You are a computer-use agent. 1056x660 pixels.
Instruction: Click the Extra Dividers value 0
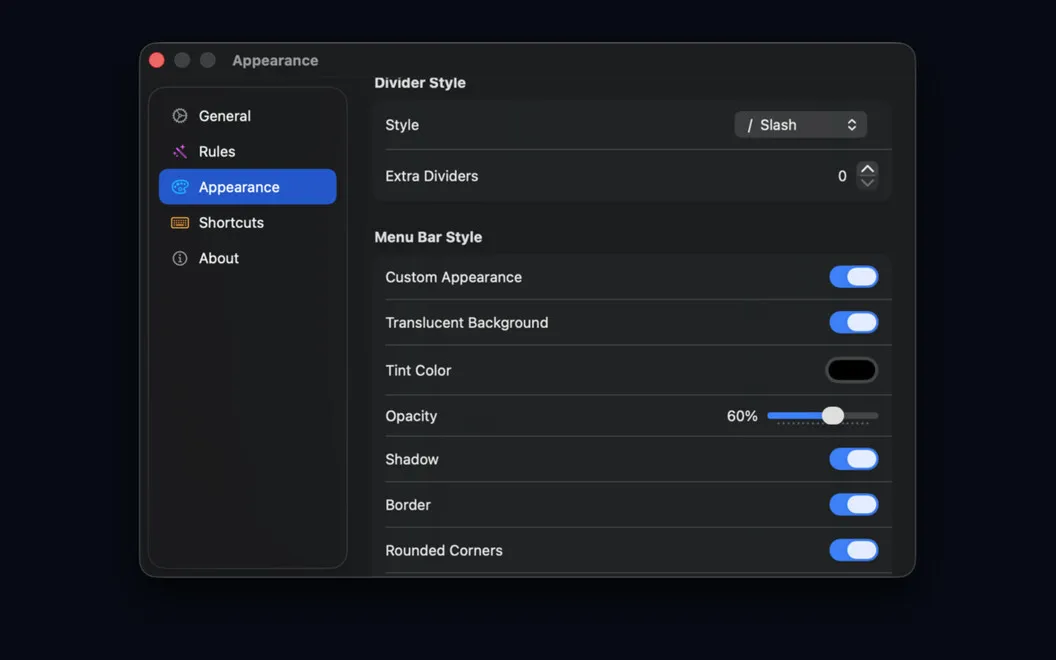(842, 176)
